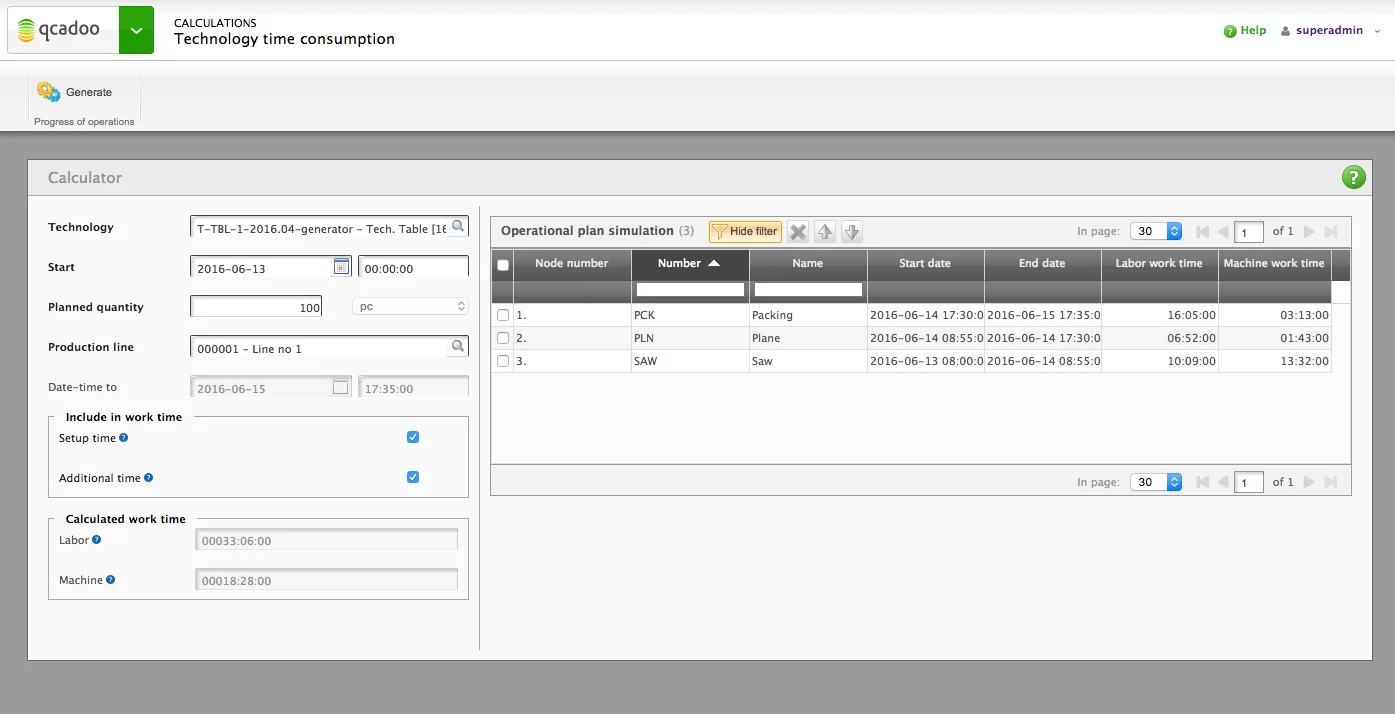Viewport: 1395px width, 714px height.
Task: Go to last page in top pager
Action: click(x=1331, y=232)
